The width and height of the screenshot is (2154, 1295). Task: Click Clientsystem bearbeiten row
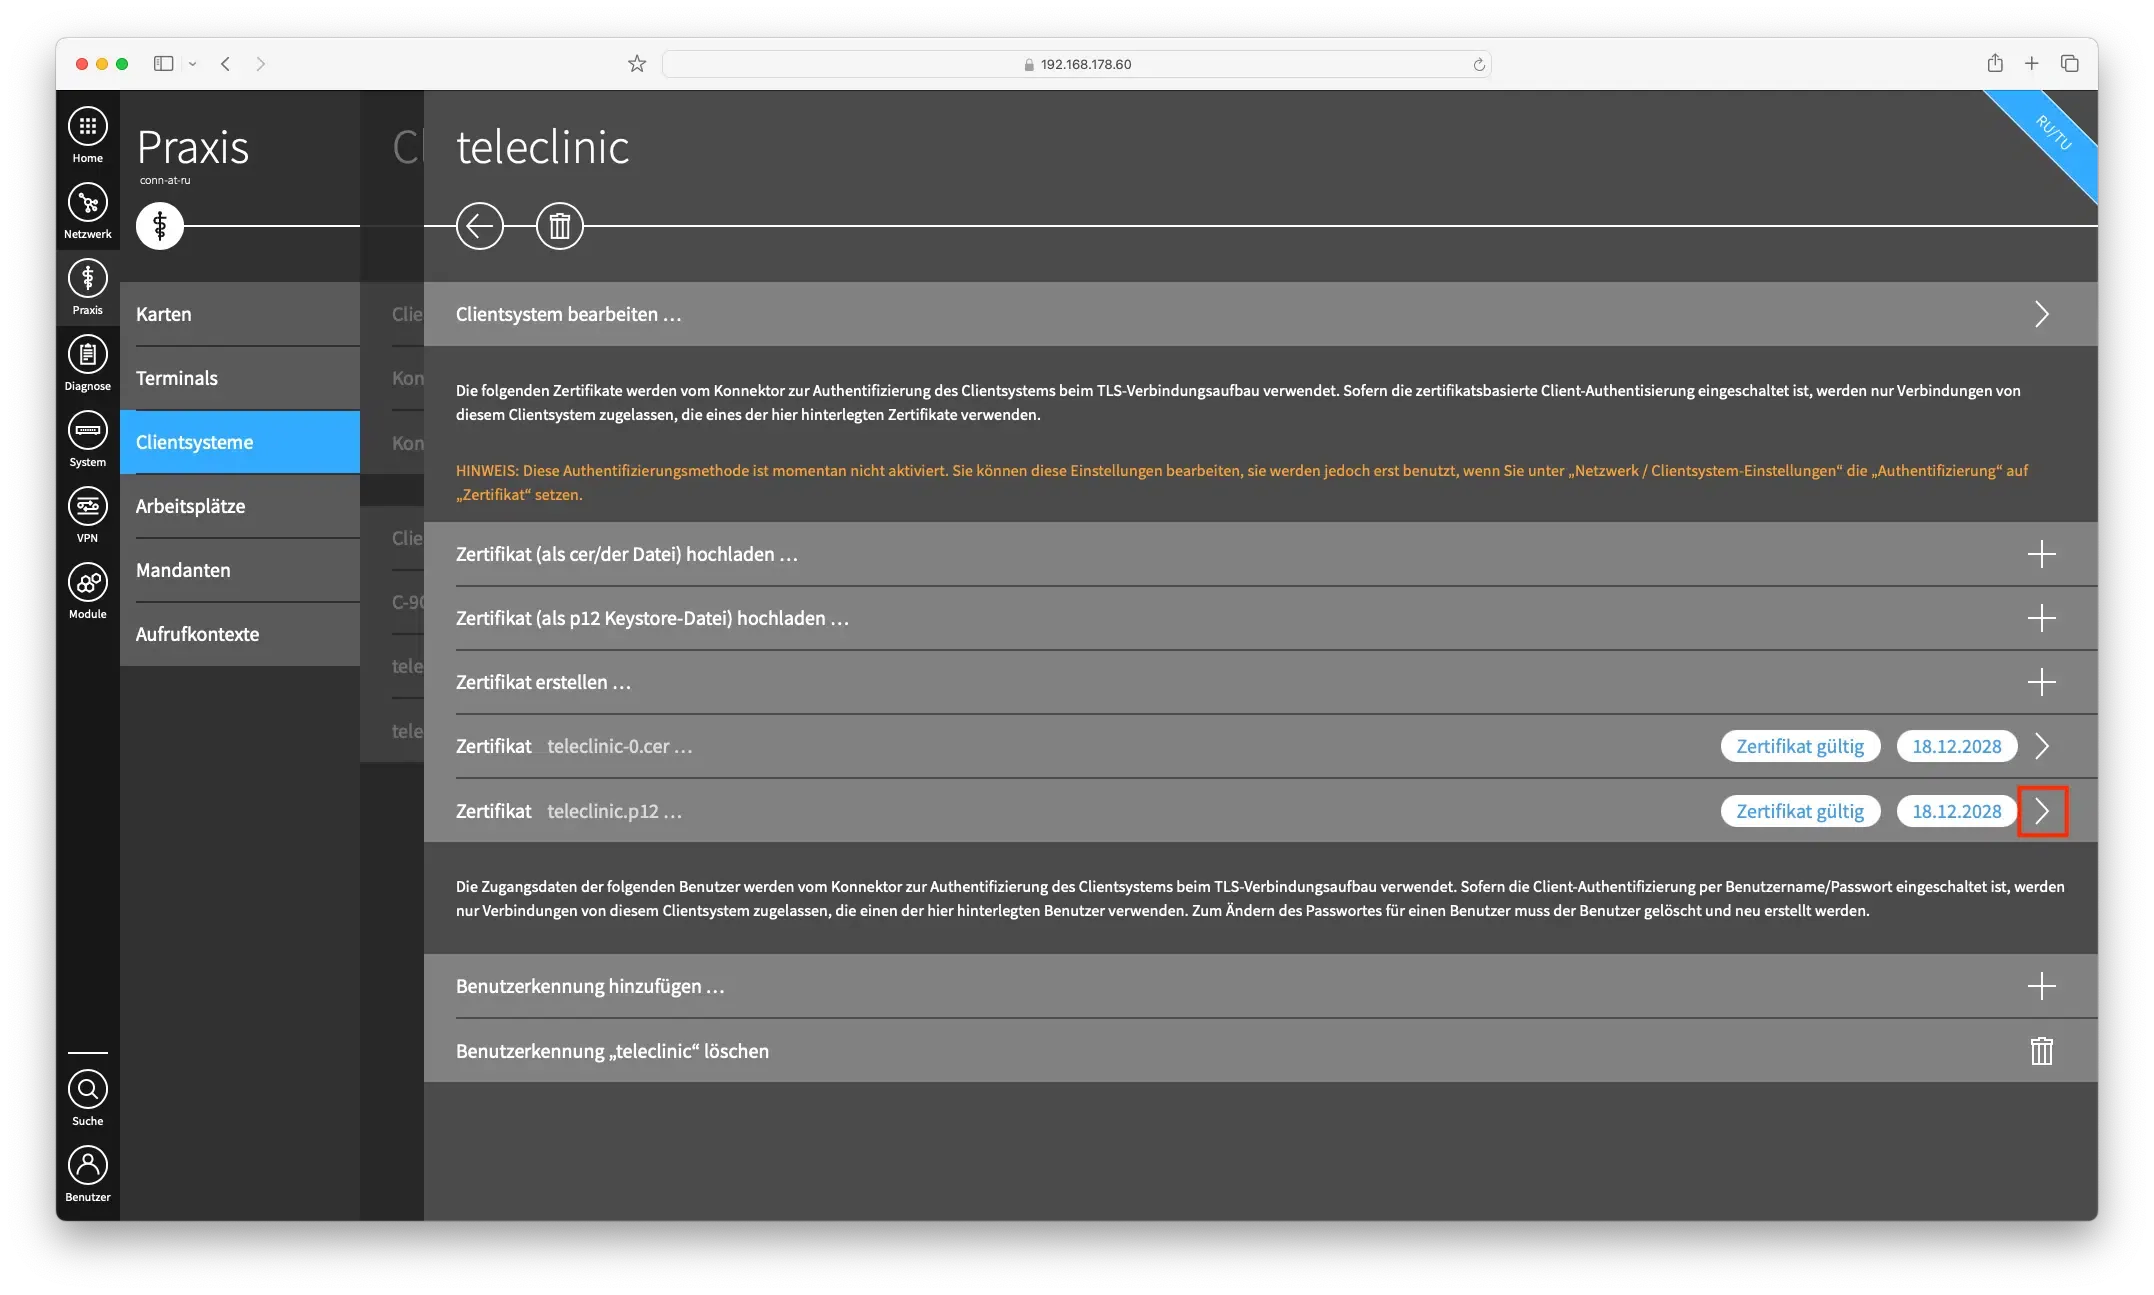(1261, 314)
